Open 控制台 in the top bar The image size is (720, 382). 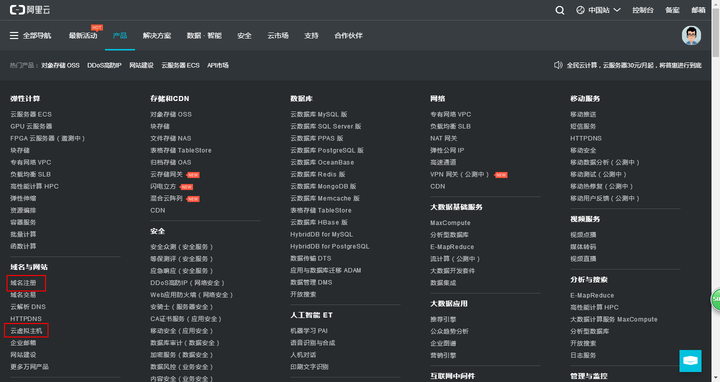coord(643,10)
